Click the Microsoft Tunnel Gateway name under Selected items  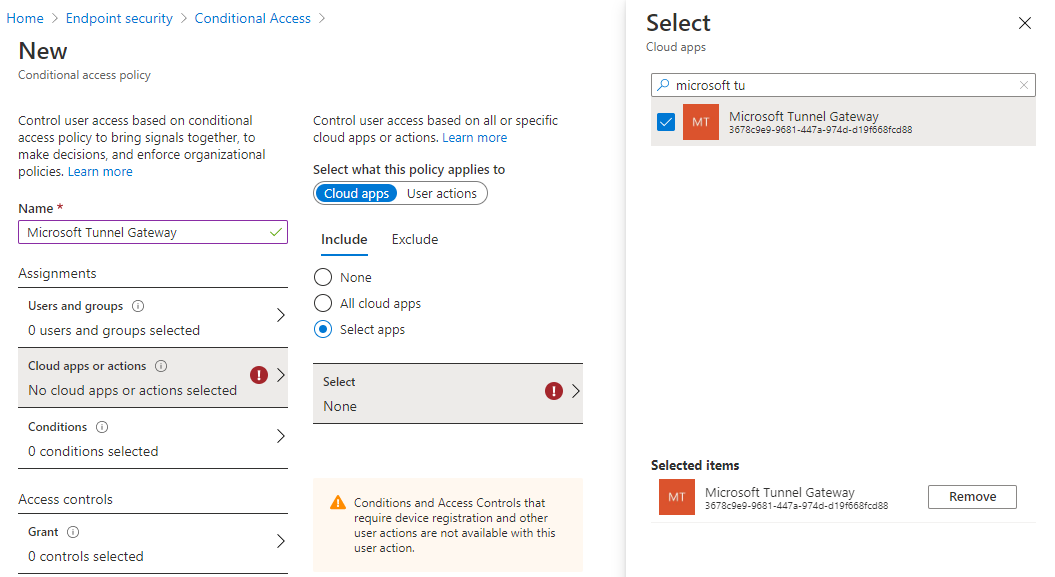(x=780, y=492)
